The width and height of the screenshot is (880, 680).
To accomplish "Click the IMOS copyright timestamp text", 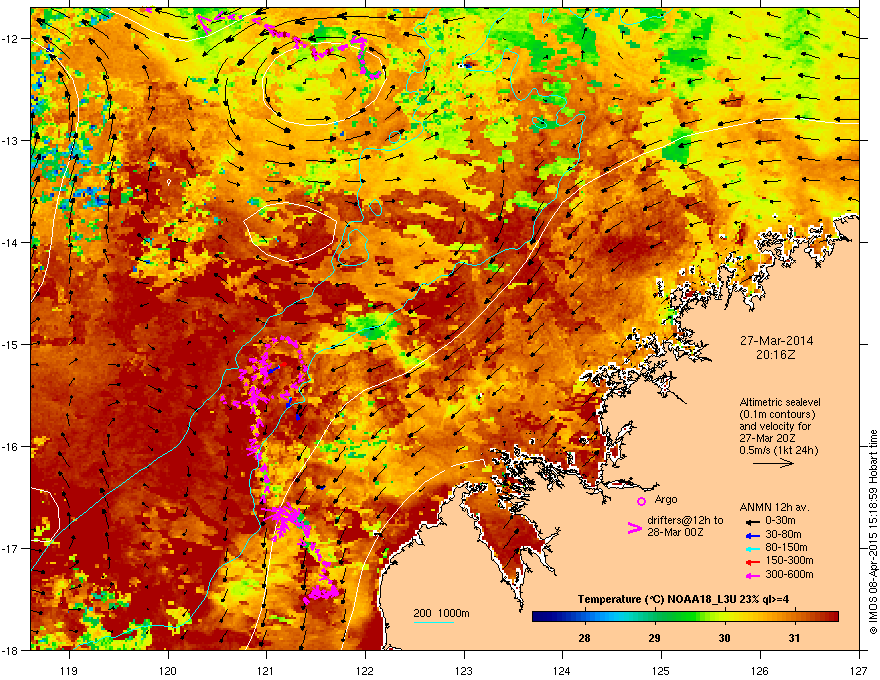I will [x=873, y=532].
